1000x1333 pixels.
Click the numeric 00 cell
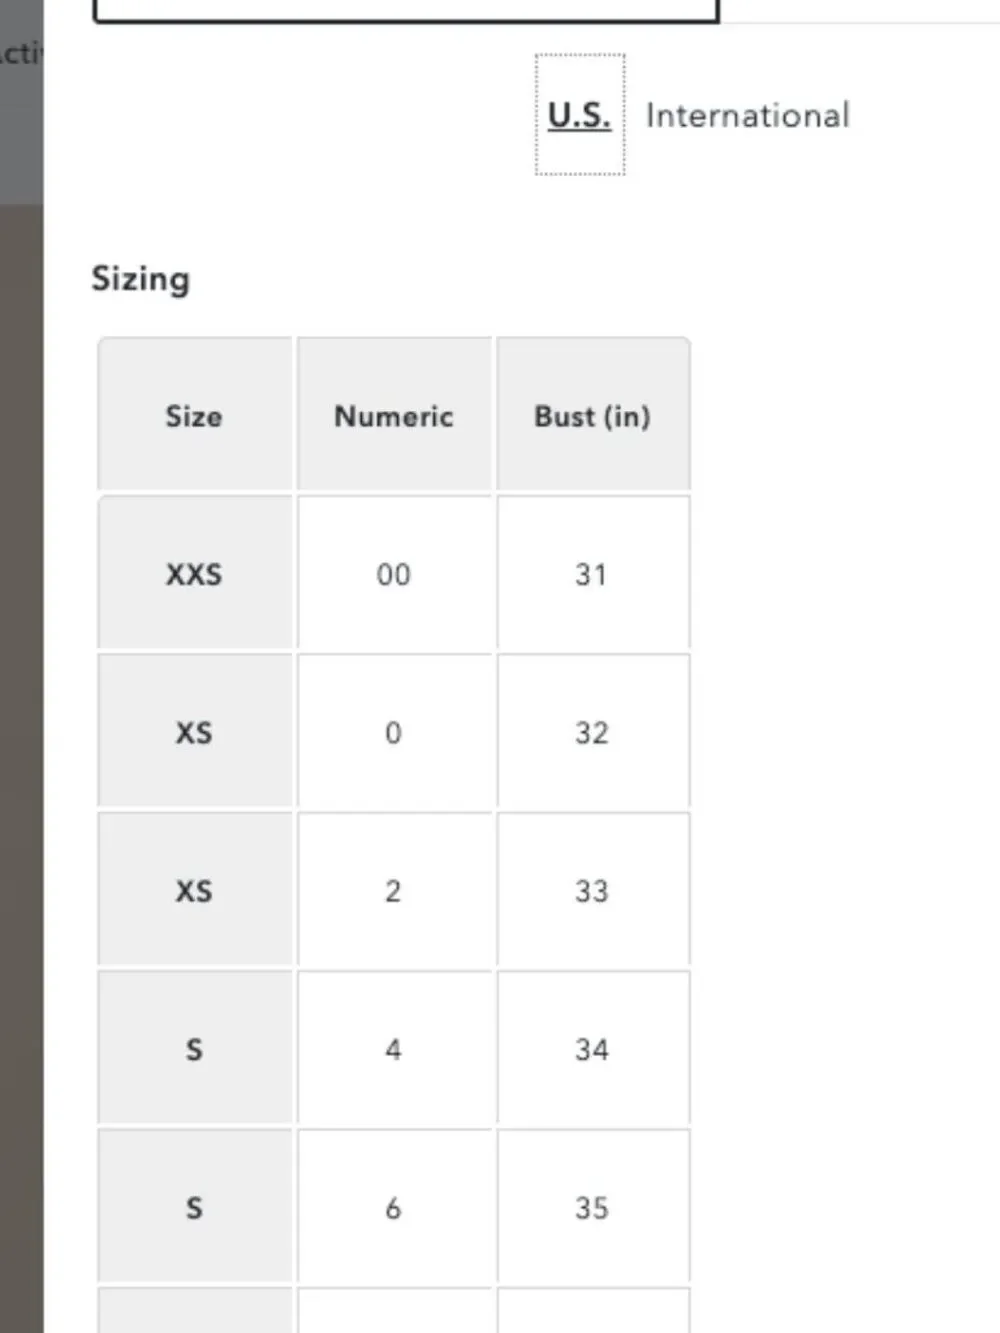click(x=394, y=573)
